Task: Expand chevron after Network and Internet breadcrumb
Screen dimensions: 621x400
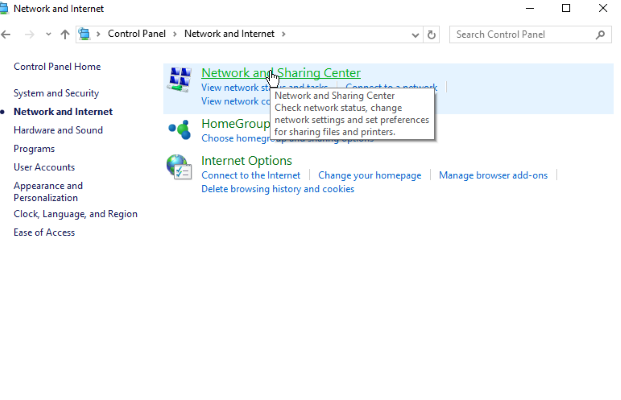Action: (284, 34)
